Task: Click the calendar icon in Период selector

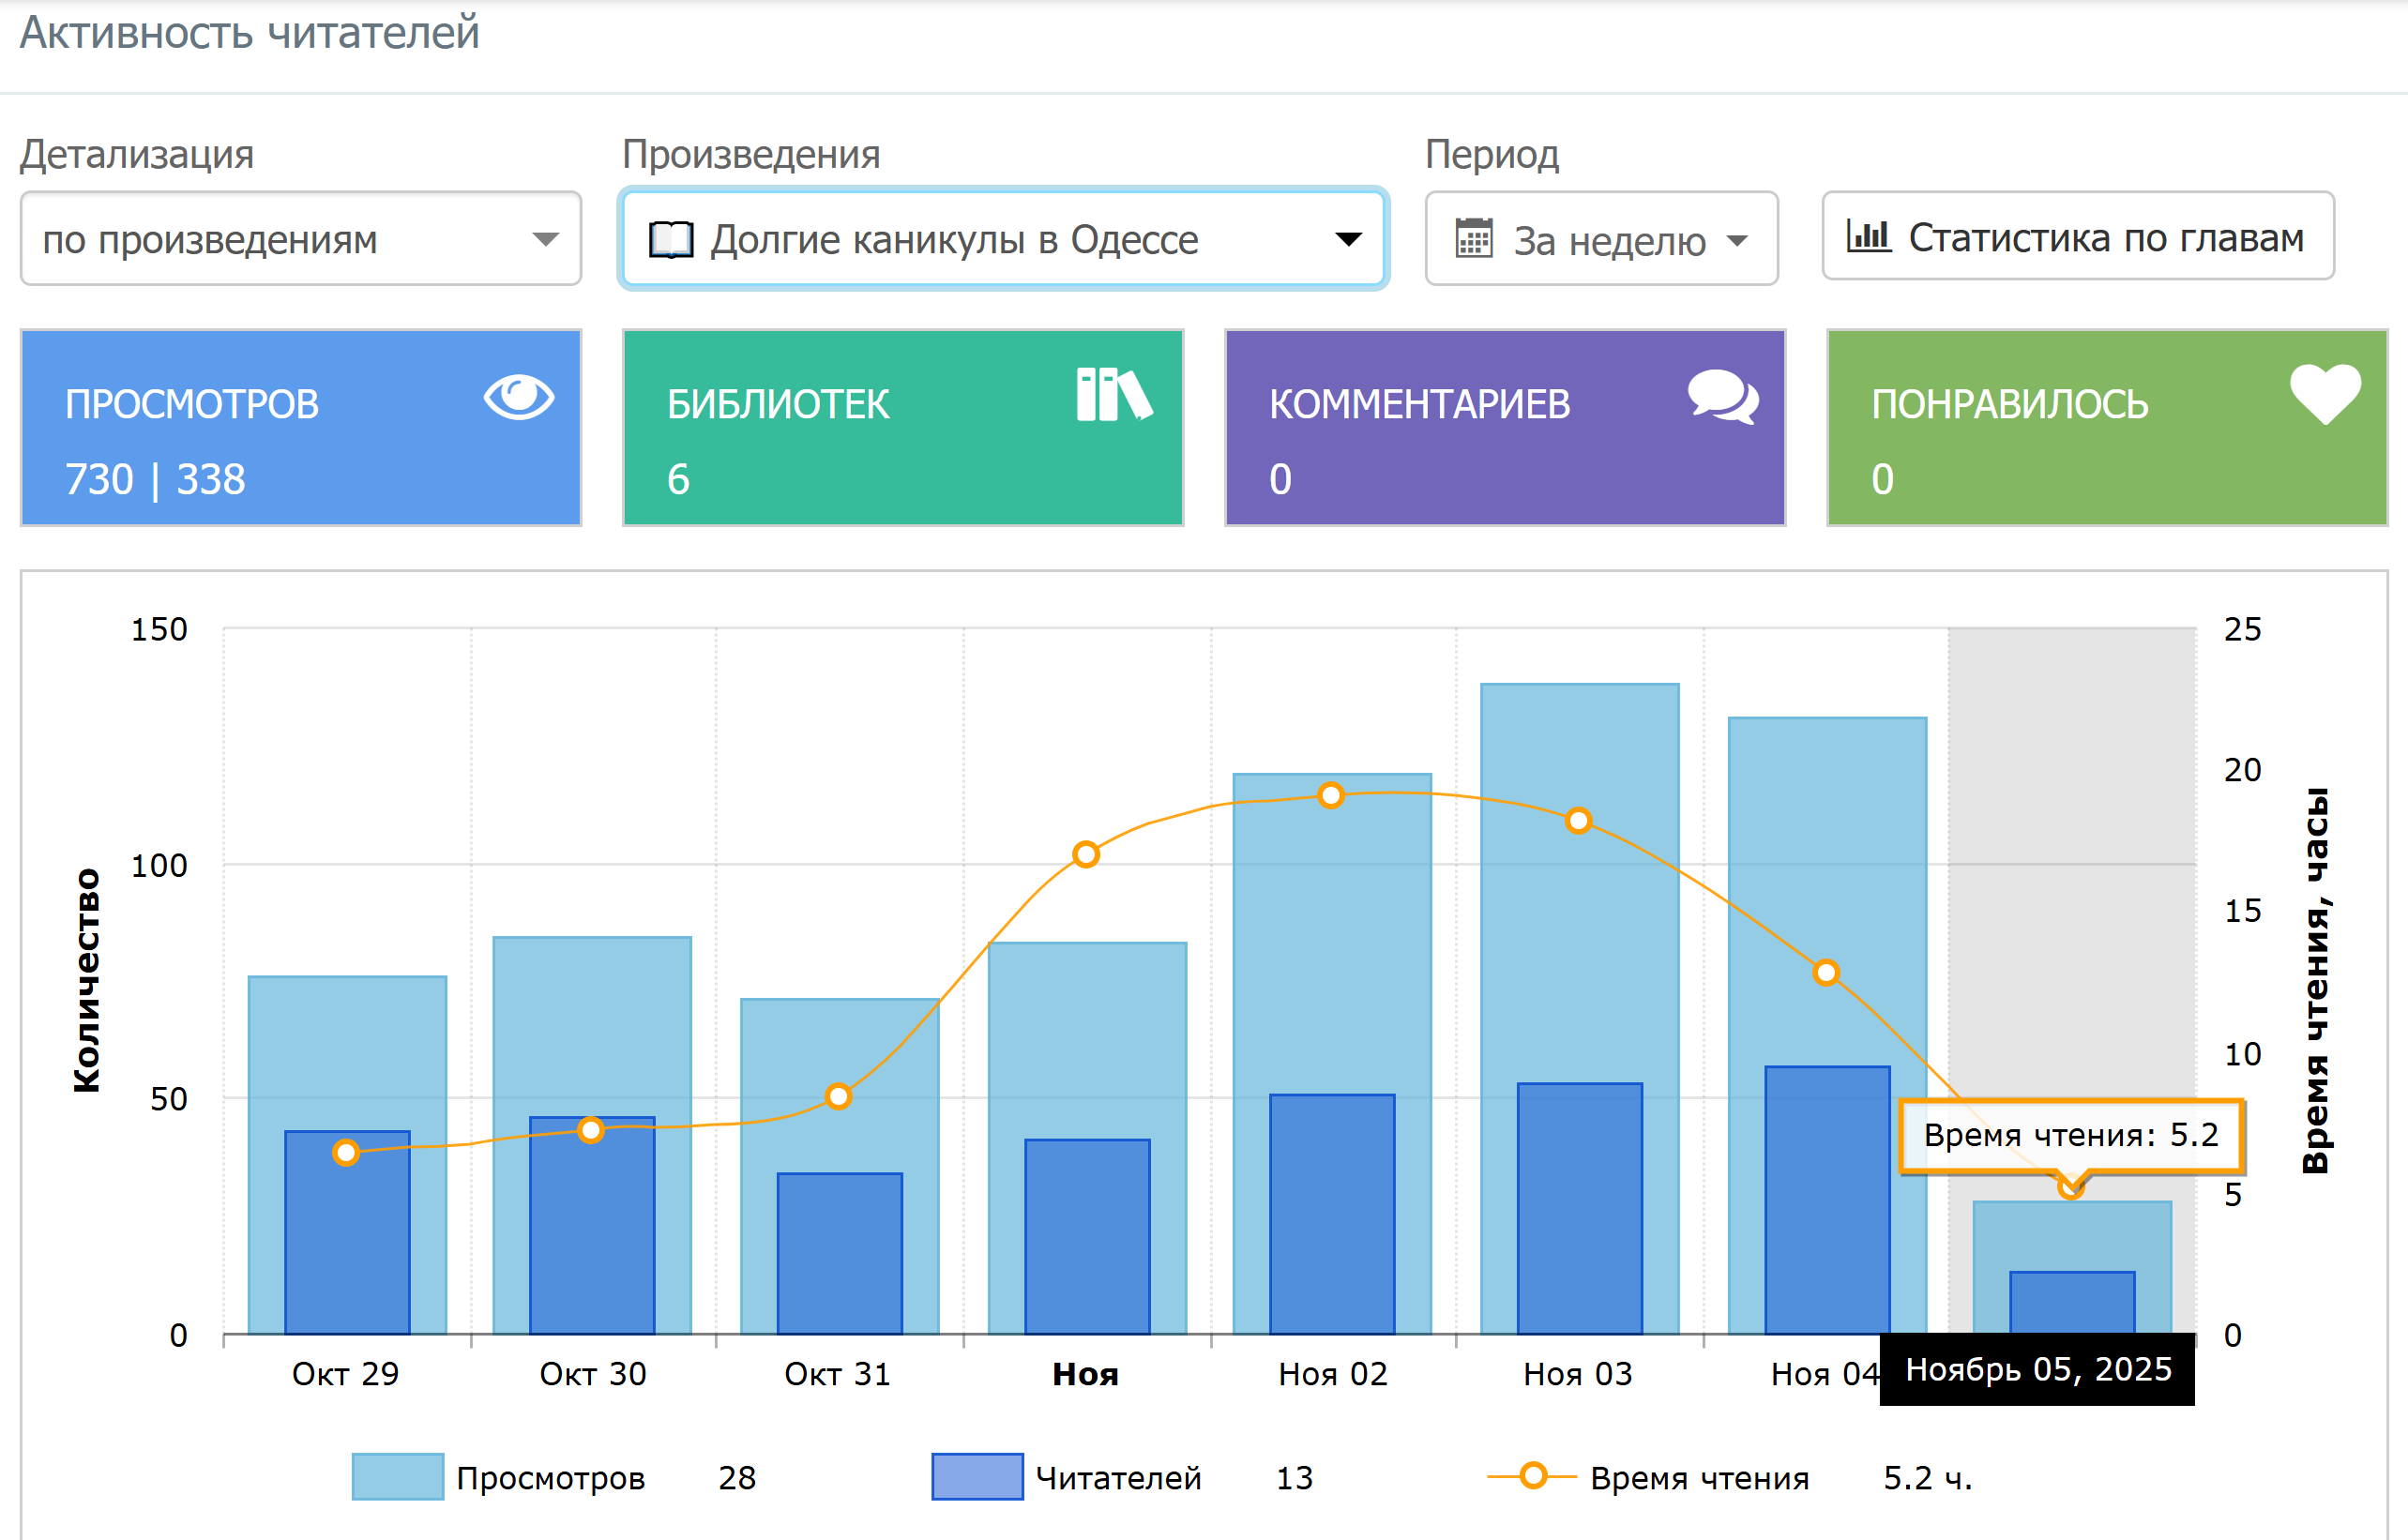Action: tap(1473, 239)
